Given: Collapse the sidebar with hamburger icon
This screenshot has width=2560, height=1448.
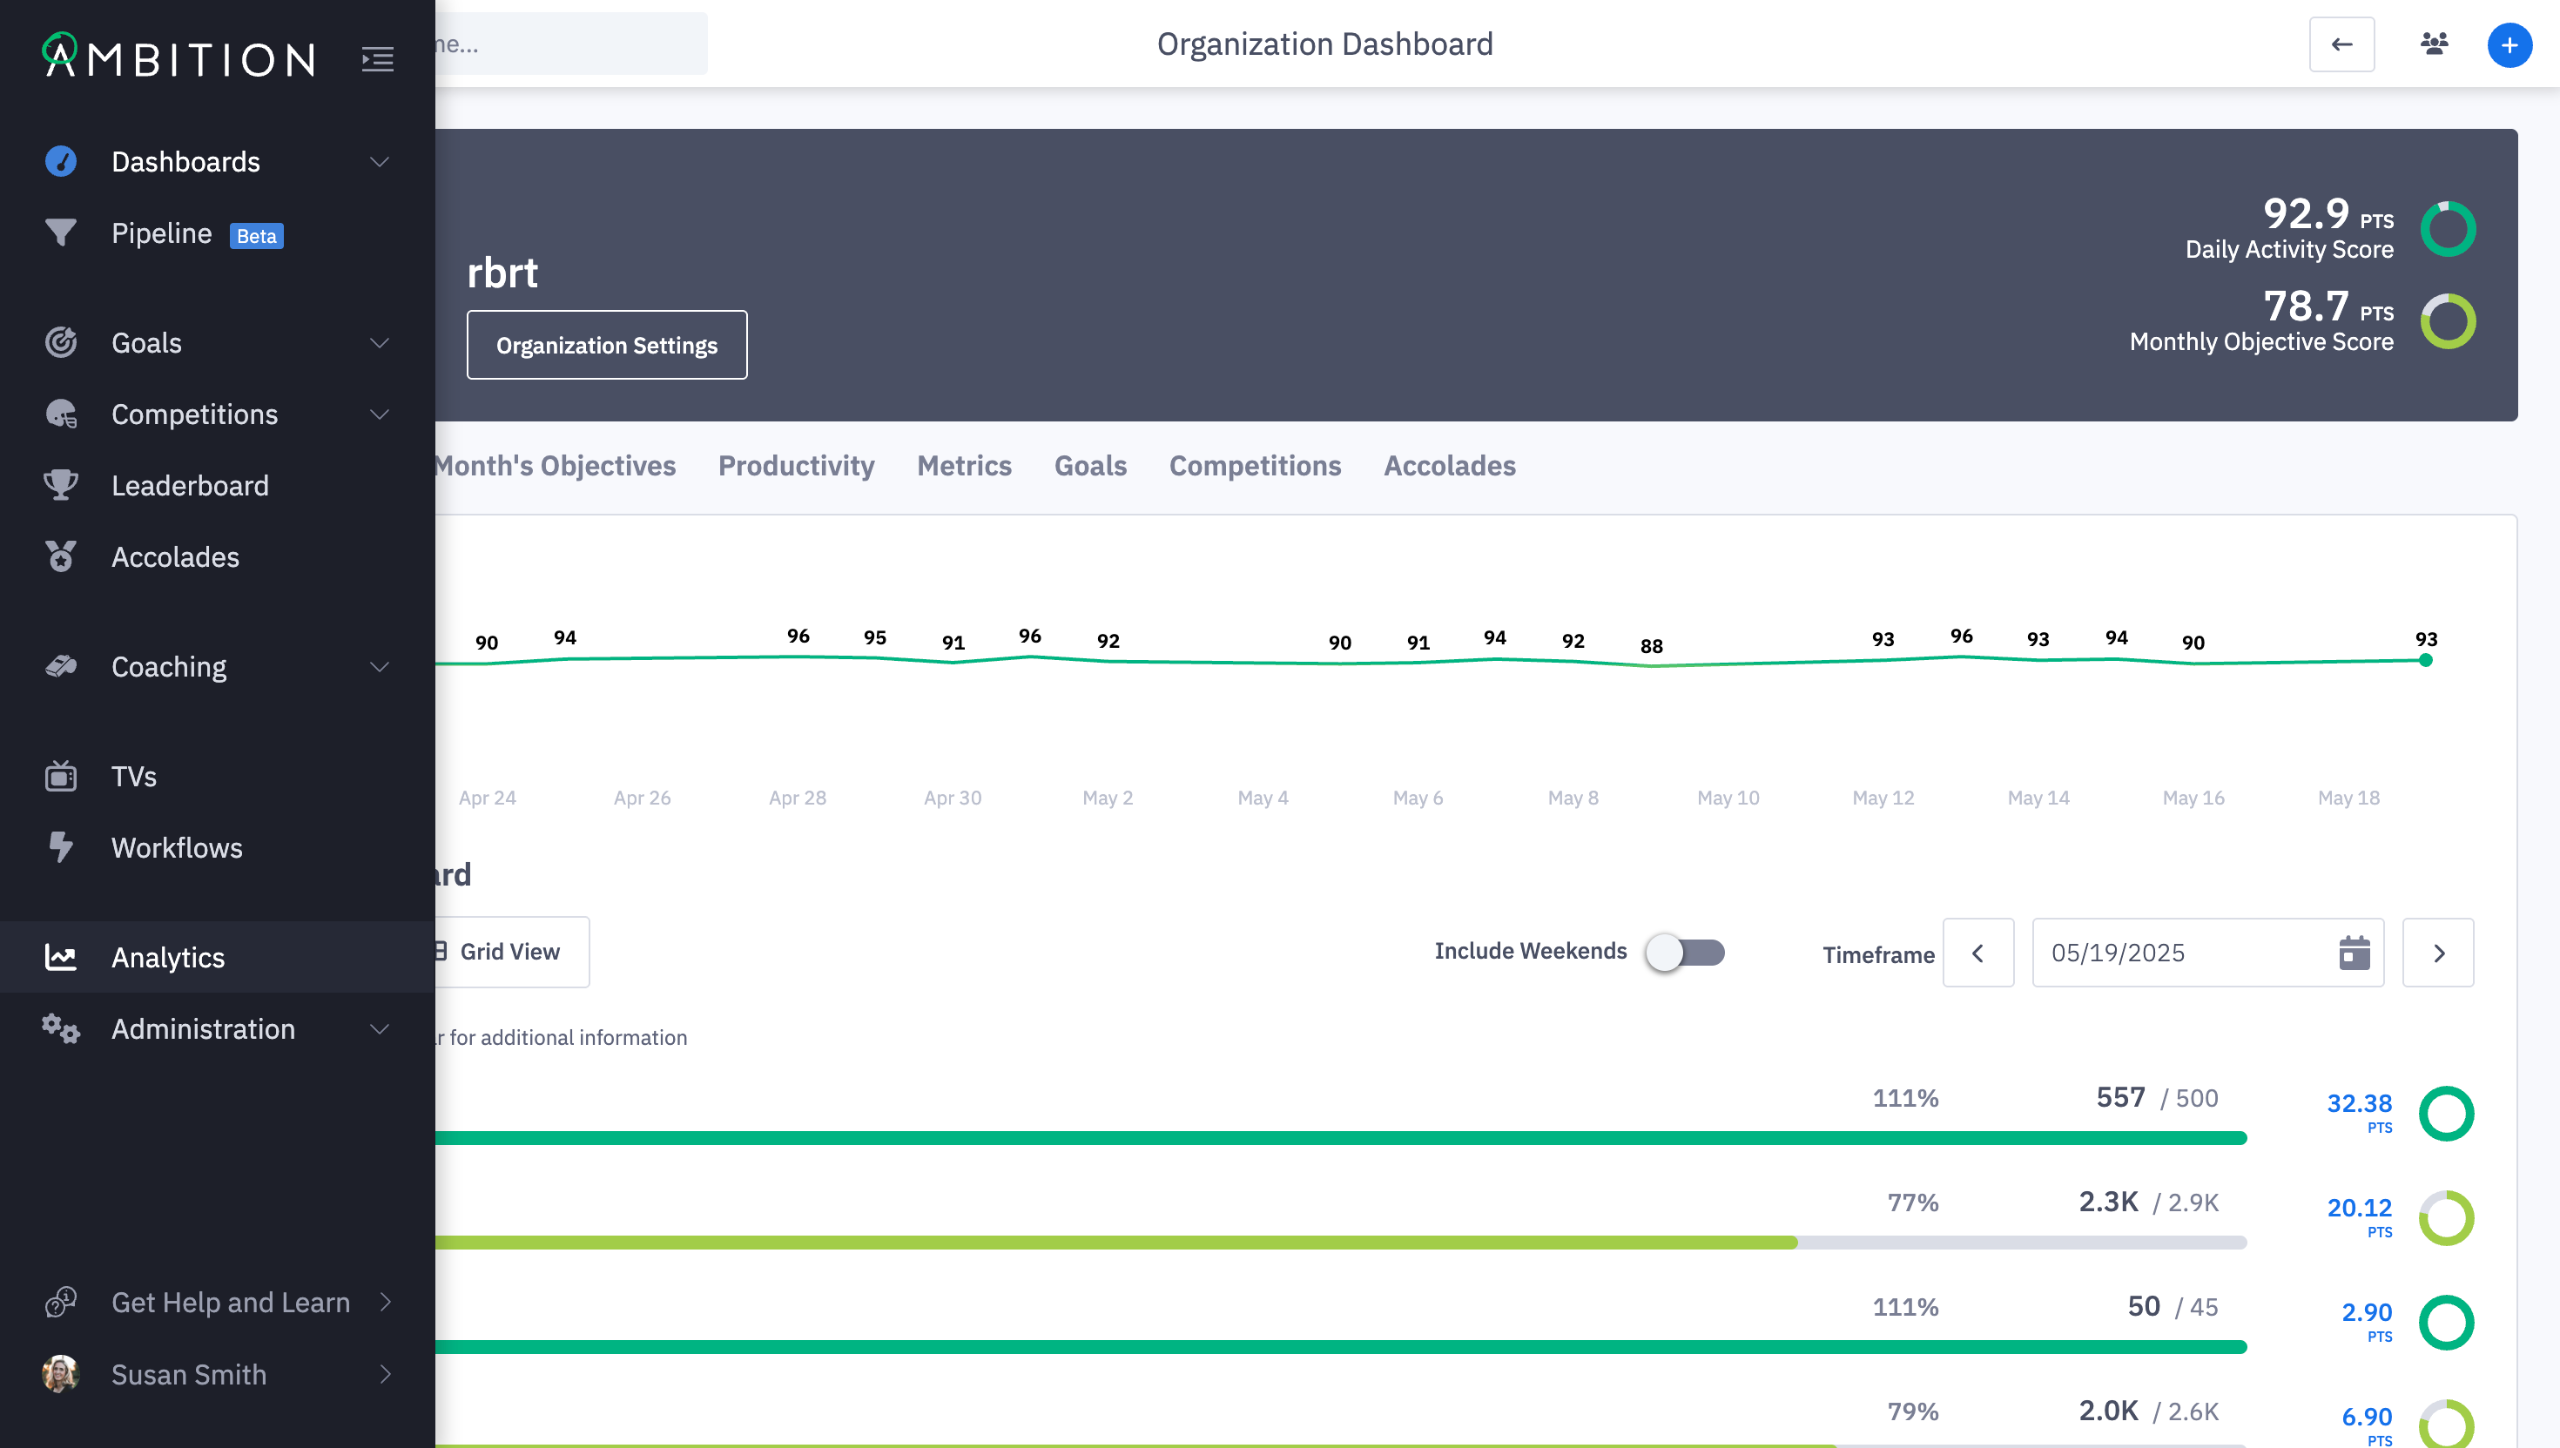Looking at the screenshot, I should pyautogui.click(x=377, y=60).
